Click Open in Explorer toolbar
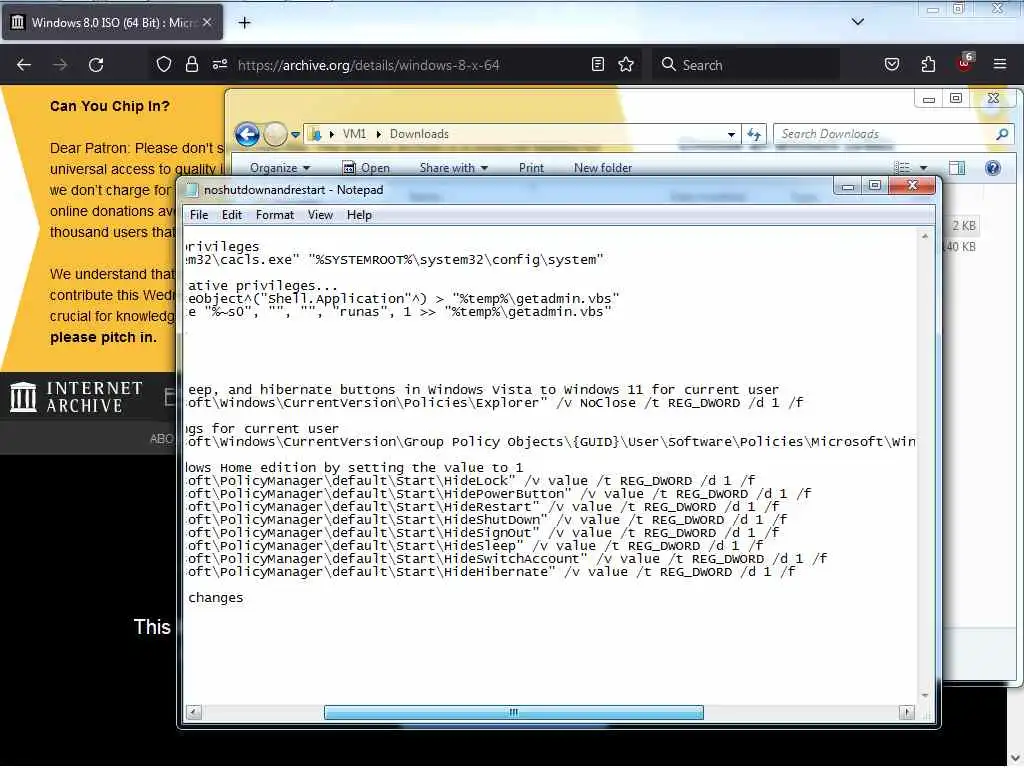Viewport: 1024px width, 768px height. (366, 168)
